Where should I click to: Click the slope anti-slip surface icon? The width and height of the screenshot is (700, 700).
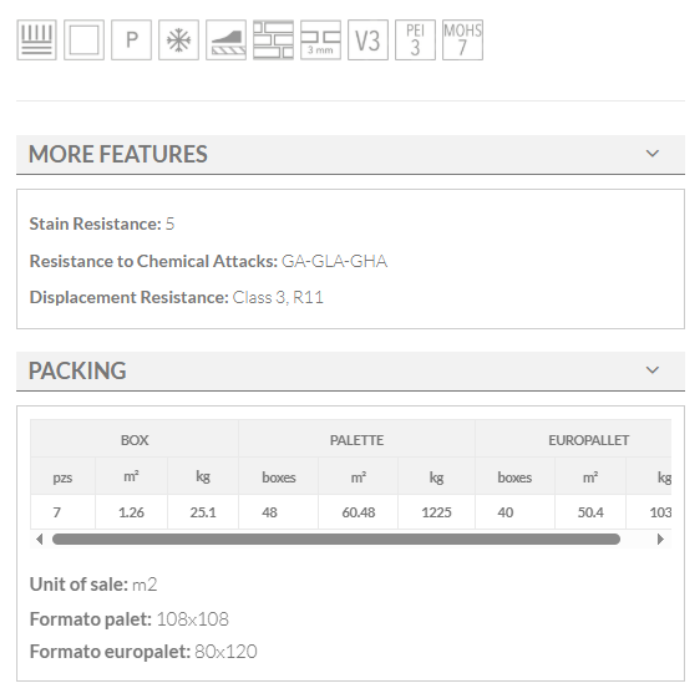pyautogui.click(x=225, y=41)
